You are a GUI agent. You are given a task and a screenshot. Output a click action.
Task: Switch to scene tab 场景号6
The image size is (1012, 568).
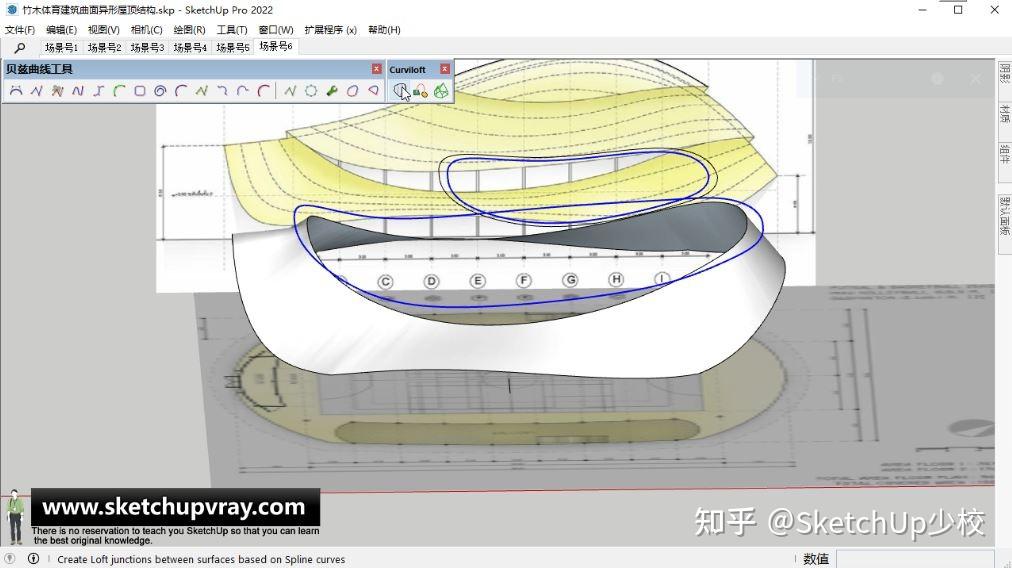(x=276, y=46)
